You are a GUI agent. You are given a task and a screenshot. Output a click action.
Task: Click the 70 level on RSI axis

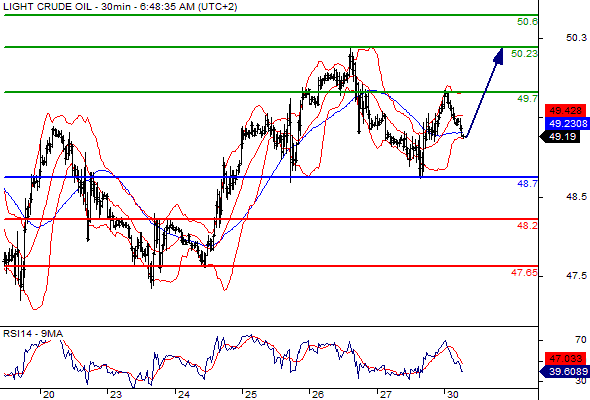coord(581,340)
